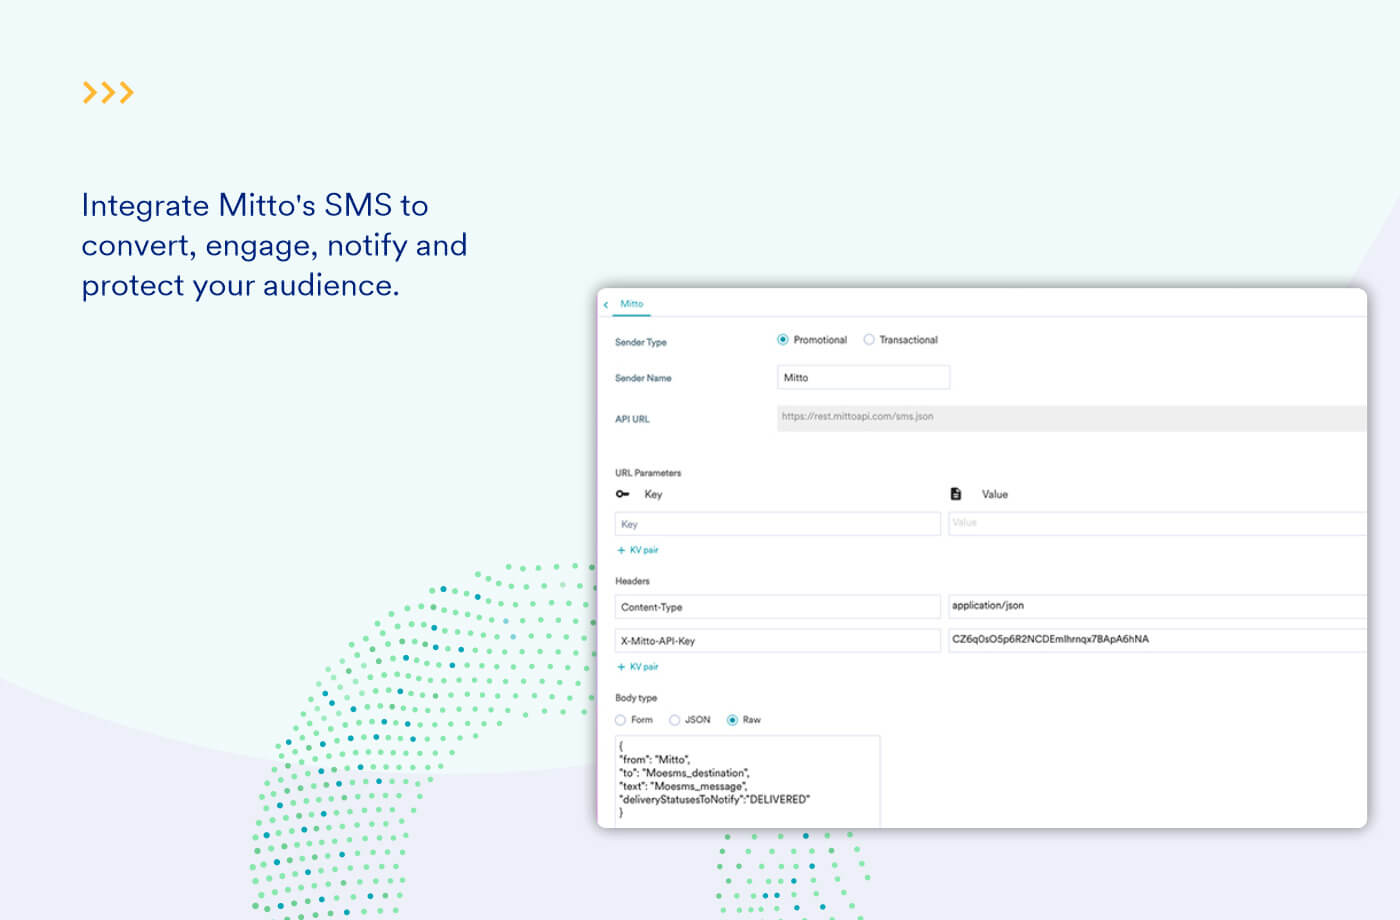Click the orange triple chevron logo

(108, 93)
